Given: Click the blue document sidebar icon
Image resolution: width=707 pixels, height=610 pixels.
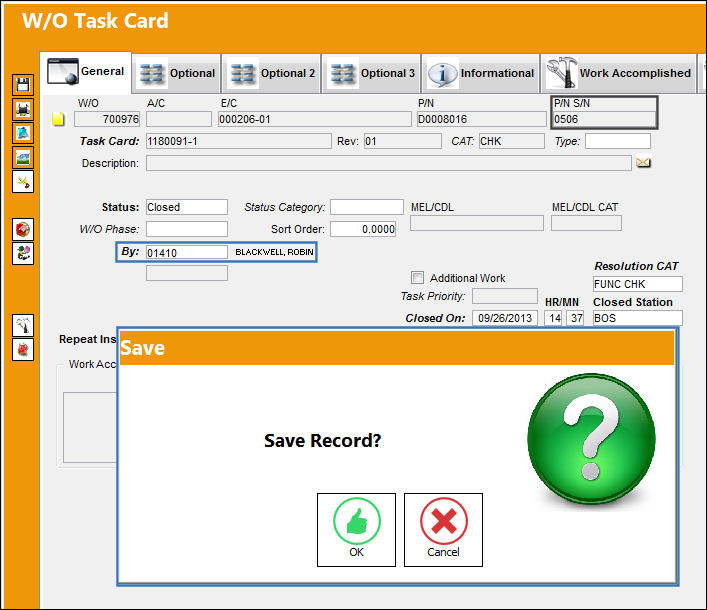Looking at the screenshot, I should [x=23, y=133].
